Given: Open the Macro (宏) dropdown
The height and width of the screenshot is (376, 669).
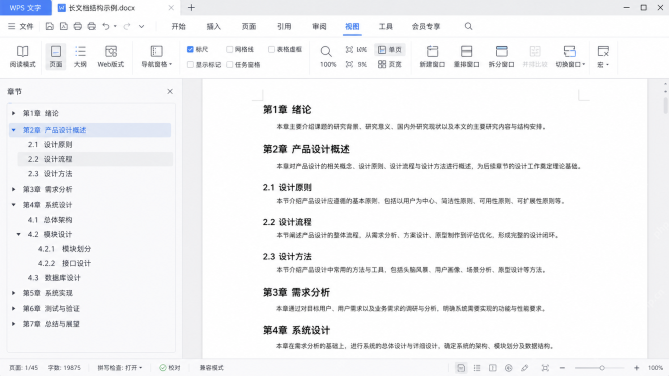Looking at the screenshot, I should pyautogui.click(x=603, y=56).
